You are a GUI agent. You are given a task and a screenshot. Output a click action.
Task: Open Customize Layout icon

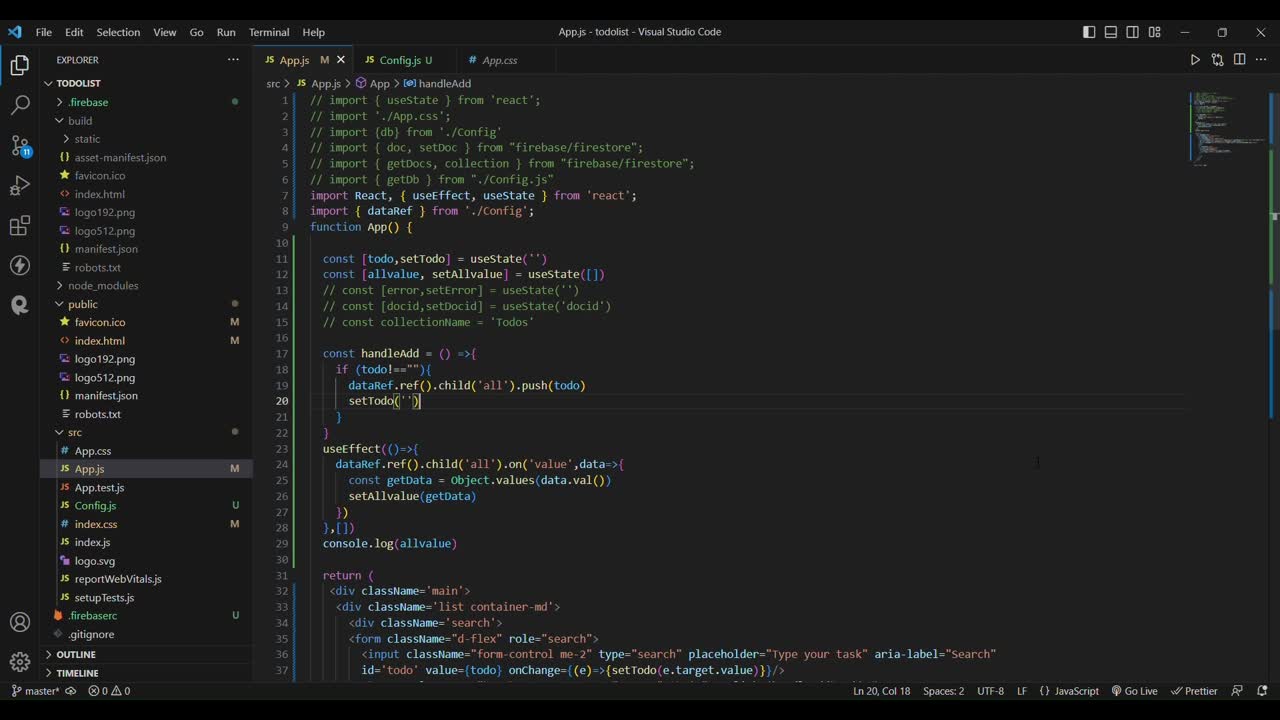tap(1155, 32)
